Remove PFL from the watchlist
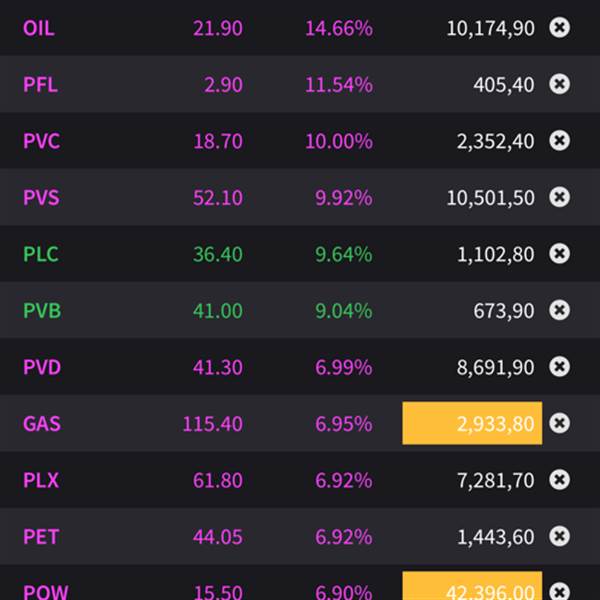Image resolution: width=600 pixels, height=600 pixels. 560,85
